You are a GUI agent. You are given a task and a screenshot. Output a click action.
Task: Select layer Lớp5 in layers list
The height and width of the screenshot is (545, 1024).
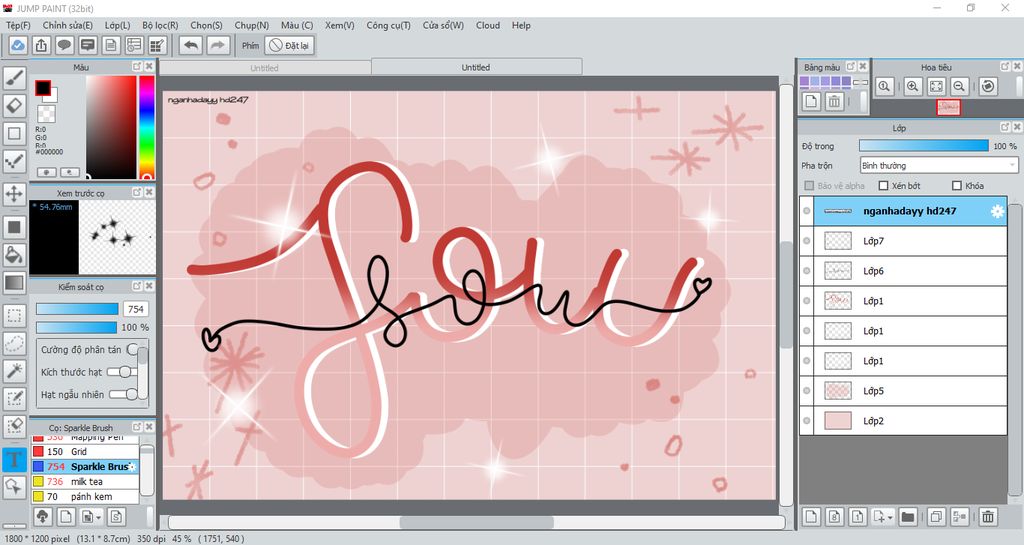point(903,391)
